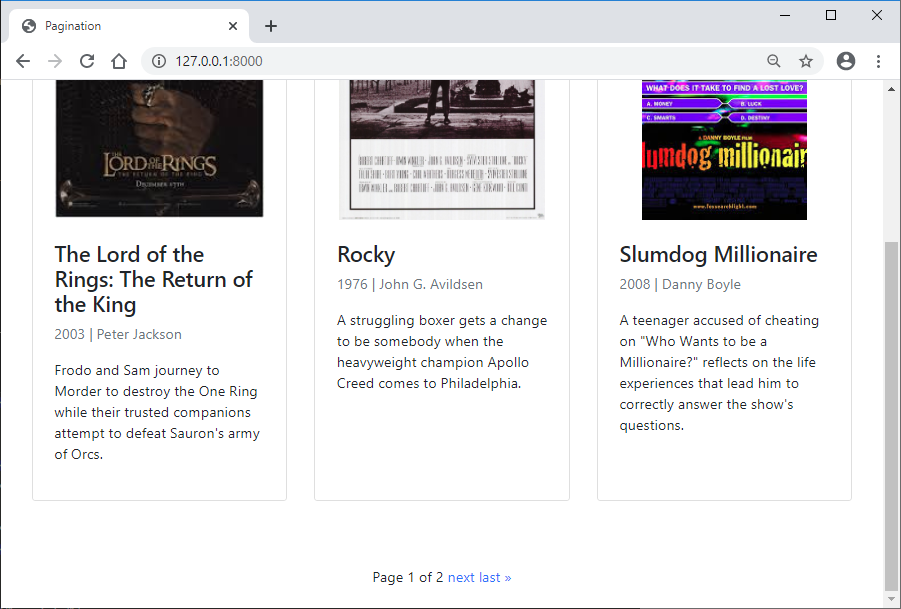The height and width of the screenshot is (609, 901).
Task: Open the zoom control in address bar
Action: [773, 61]
